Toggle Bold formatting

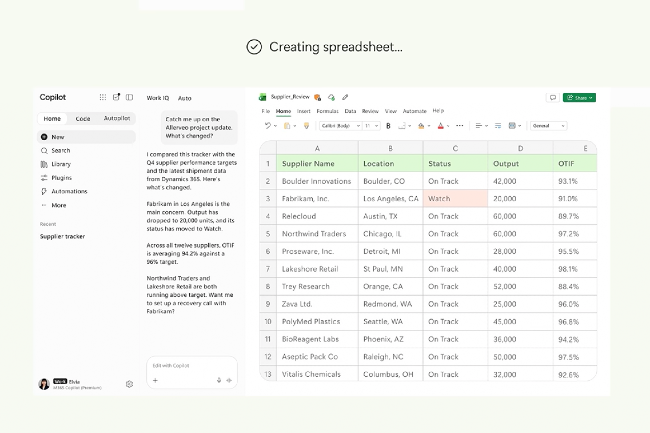pos(388,126)
